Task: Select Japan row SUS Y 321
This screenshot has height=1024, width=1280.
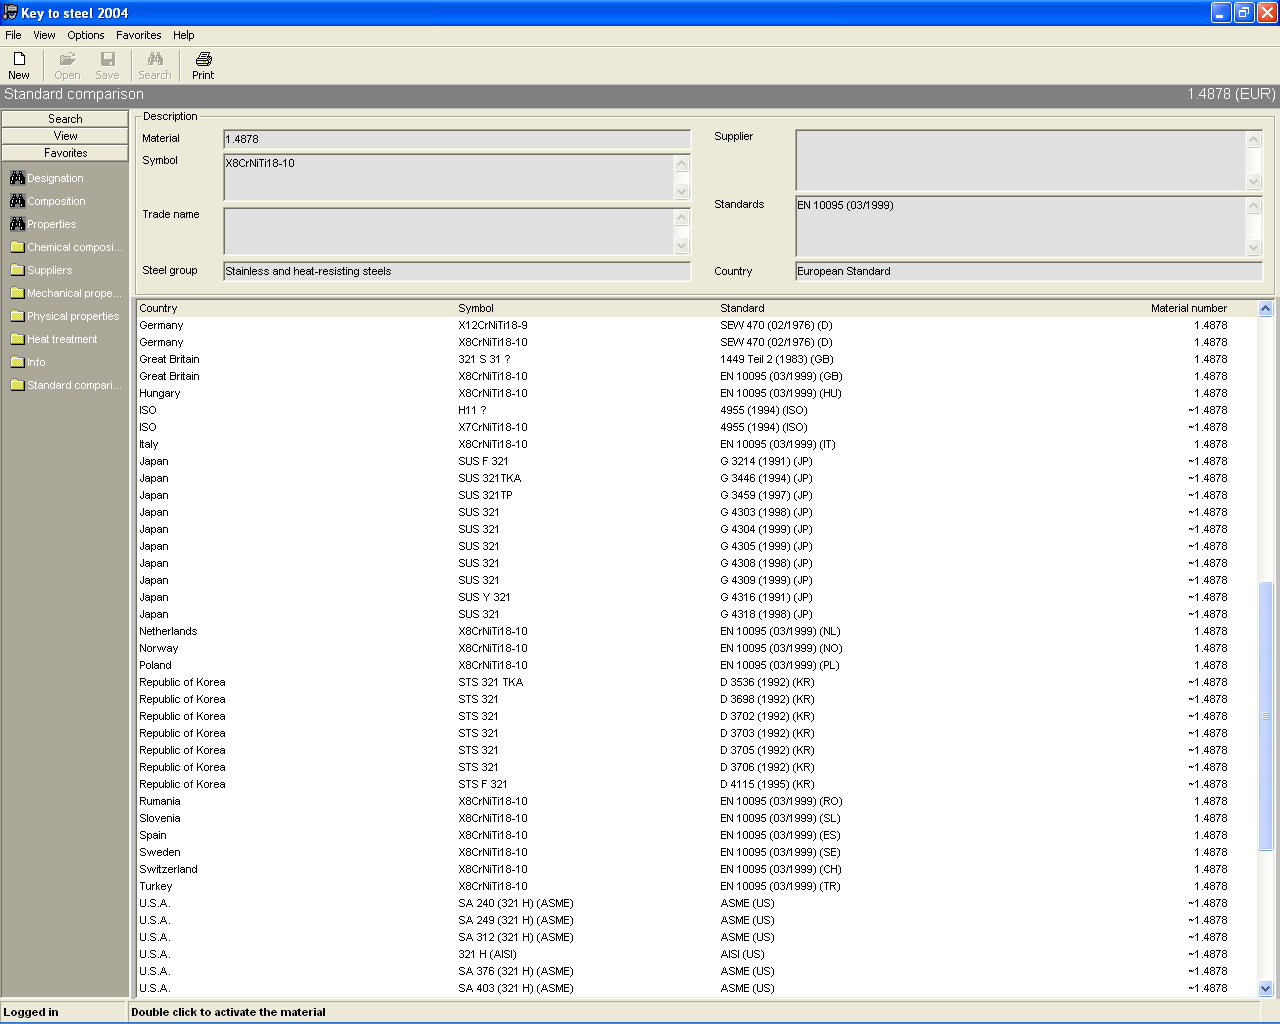Action: [x=696, y=597]
